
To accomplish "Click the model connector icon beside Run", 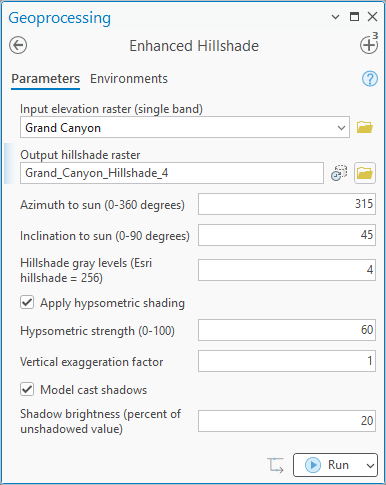I will [275, 465].
